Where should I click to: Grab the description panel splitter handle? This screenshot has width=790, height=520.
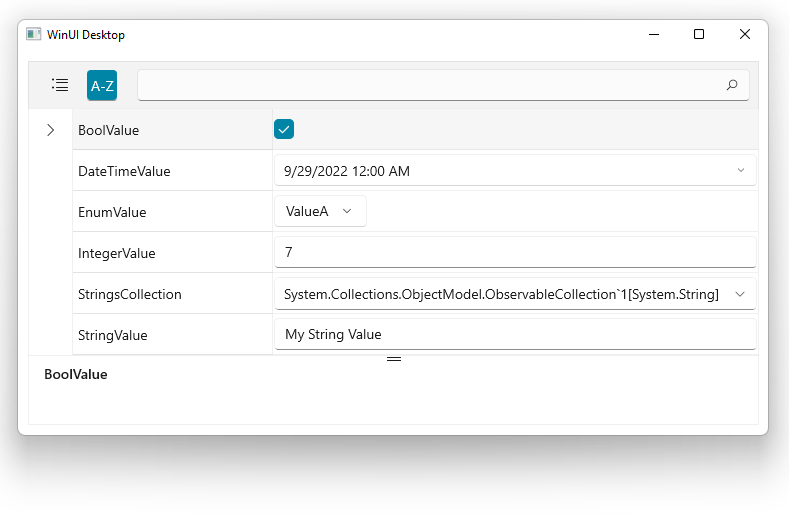pyautogui.click(x=394, y=359)
